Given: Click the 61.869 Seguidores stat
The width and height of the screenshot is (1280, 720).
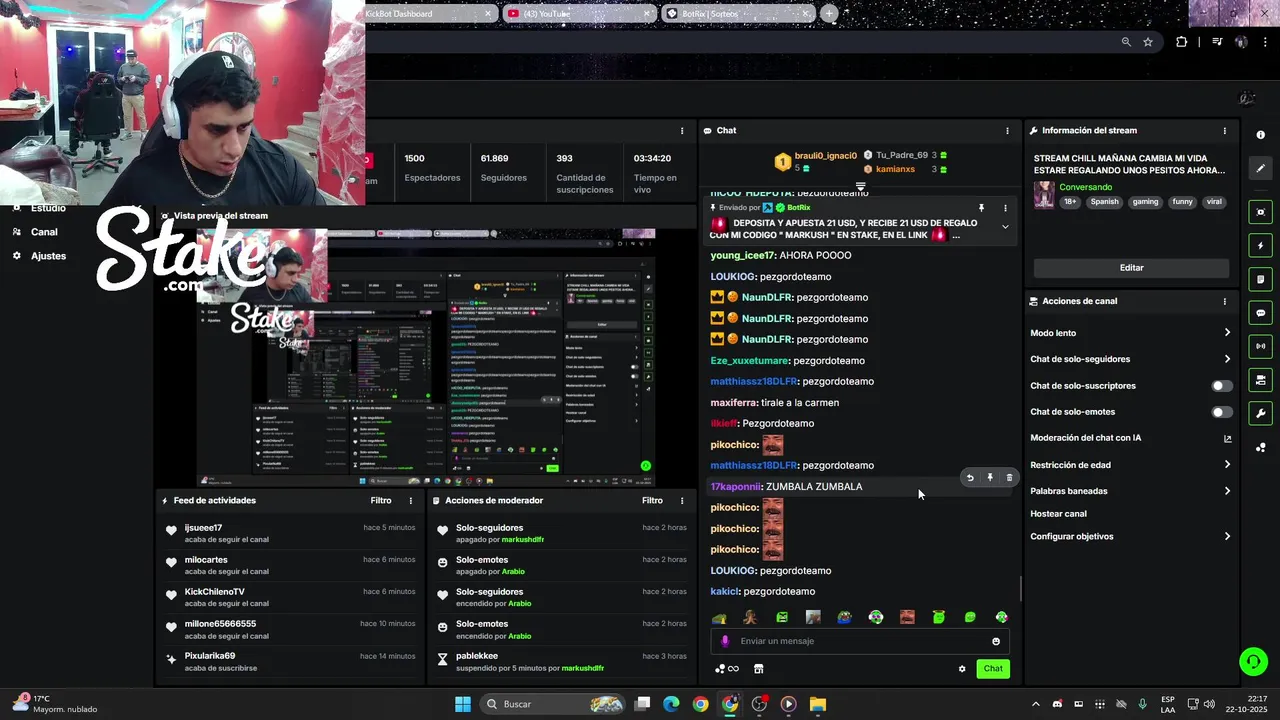Looking at the screenshot, I should point(503,167).
